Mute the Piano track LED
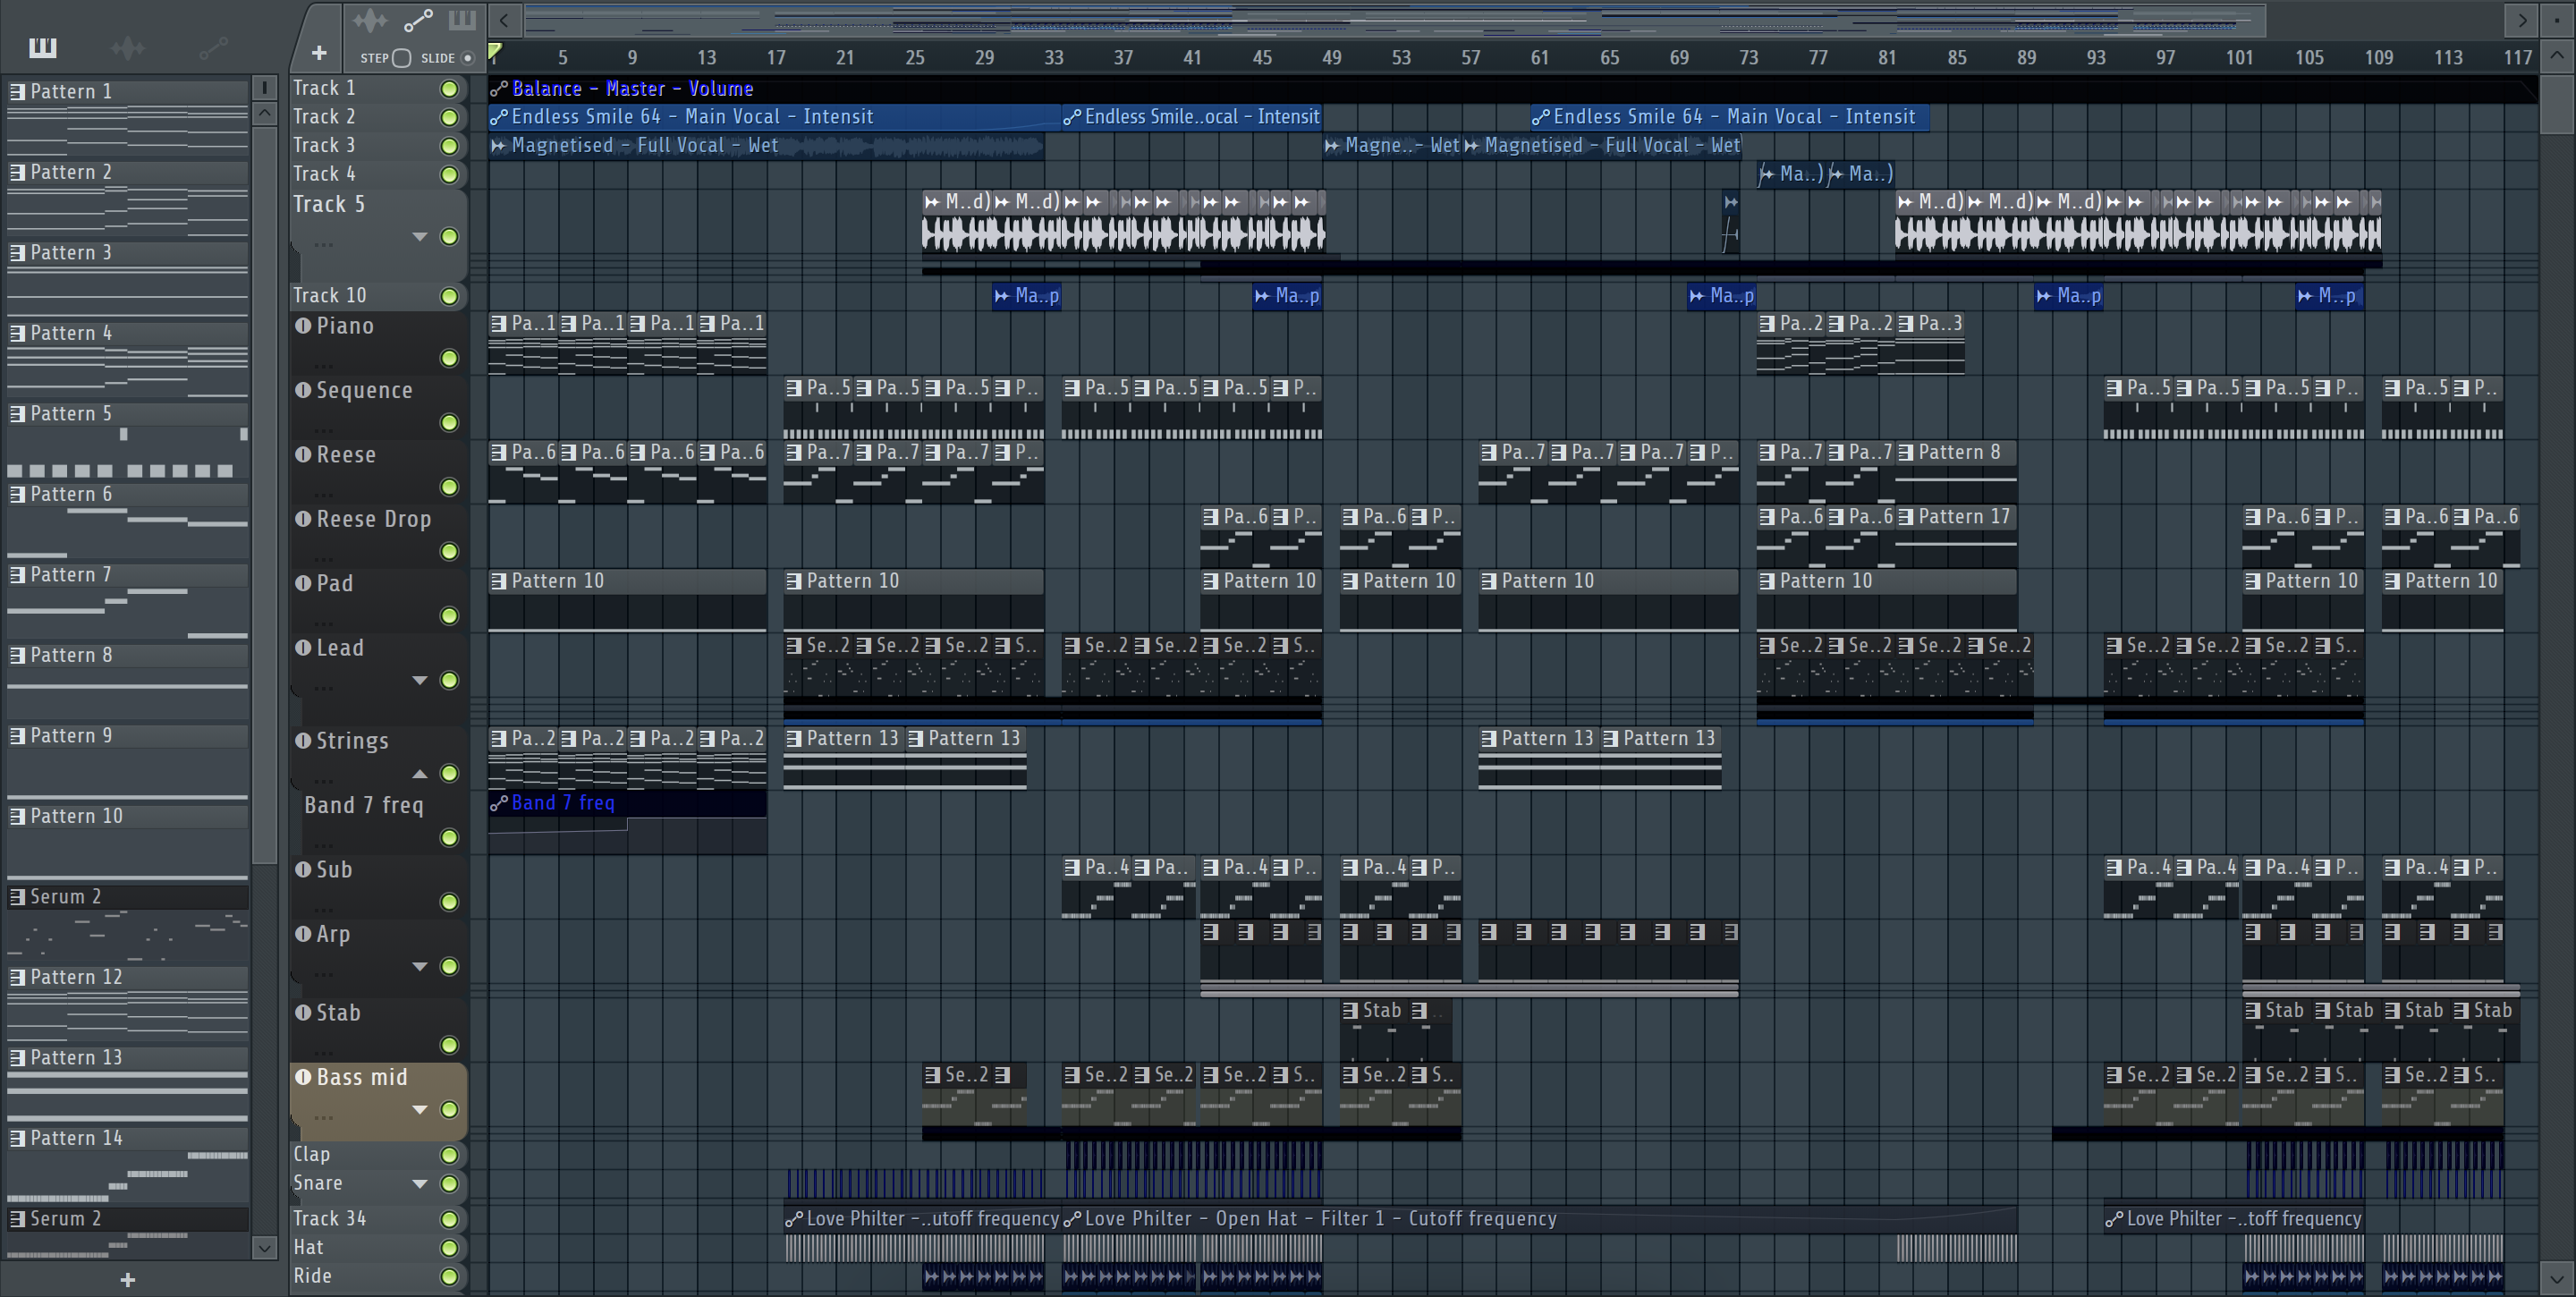The height and width of the screenshot is (1297, 2576). pos(450,358)
